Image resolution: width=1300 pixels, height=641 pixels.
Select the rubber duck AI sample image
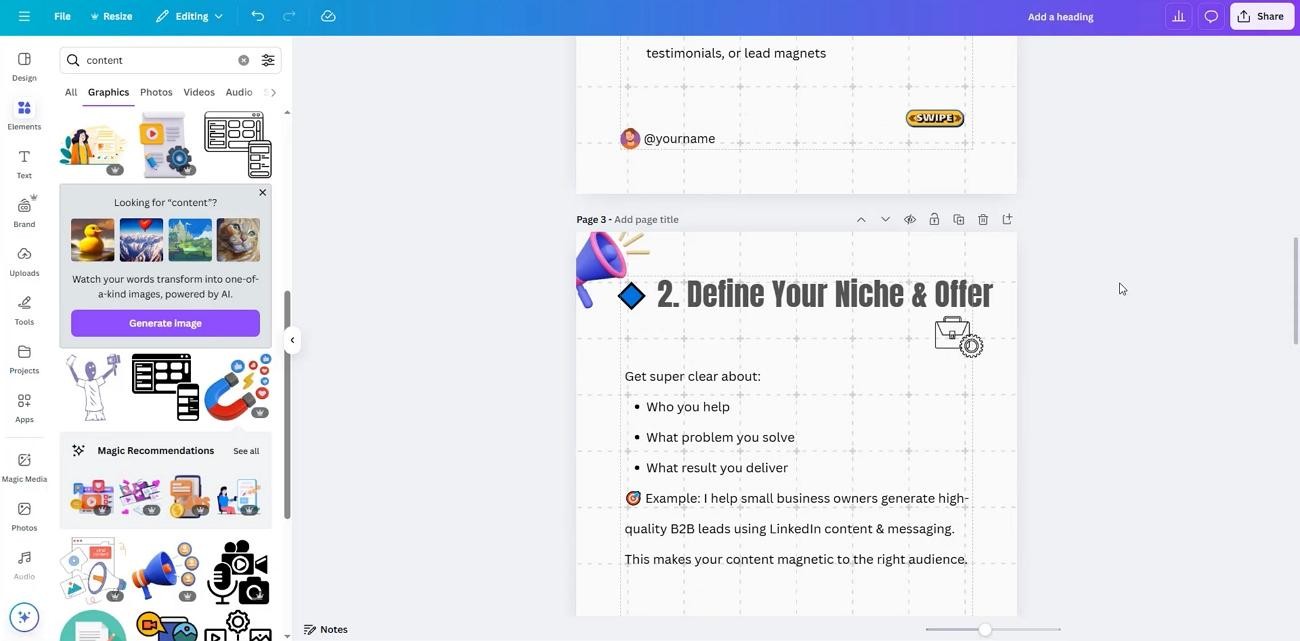(x=93, y=240)
